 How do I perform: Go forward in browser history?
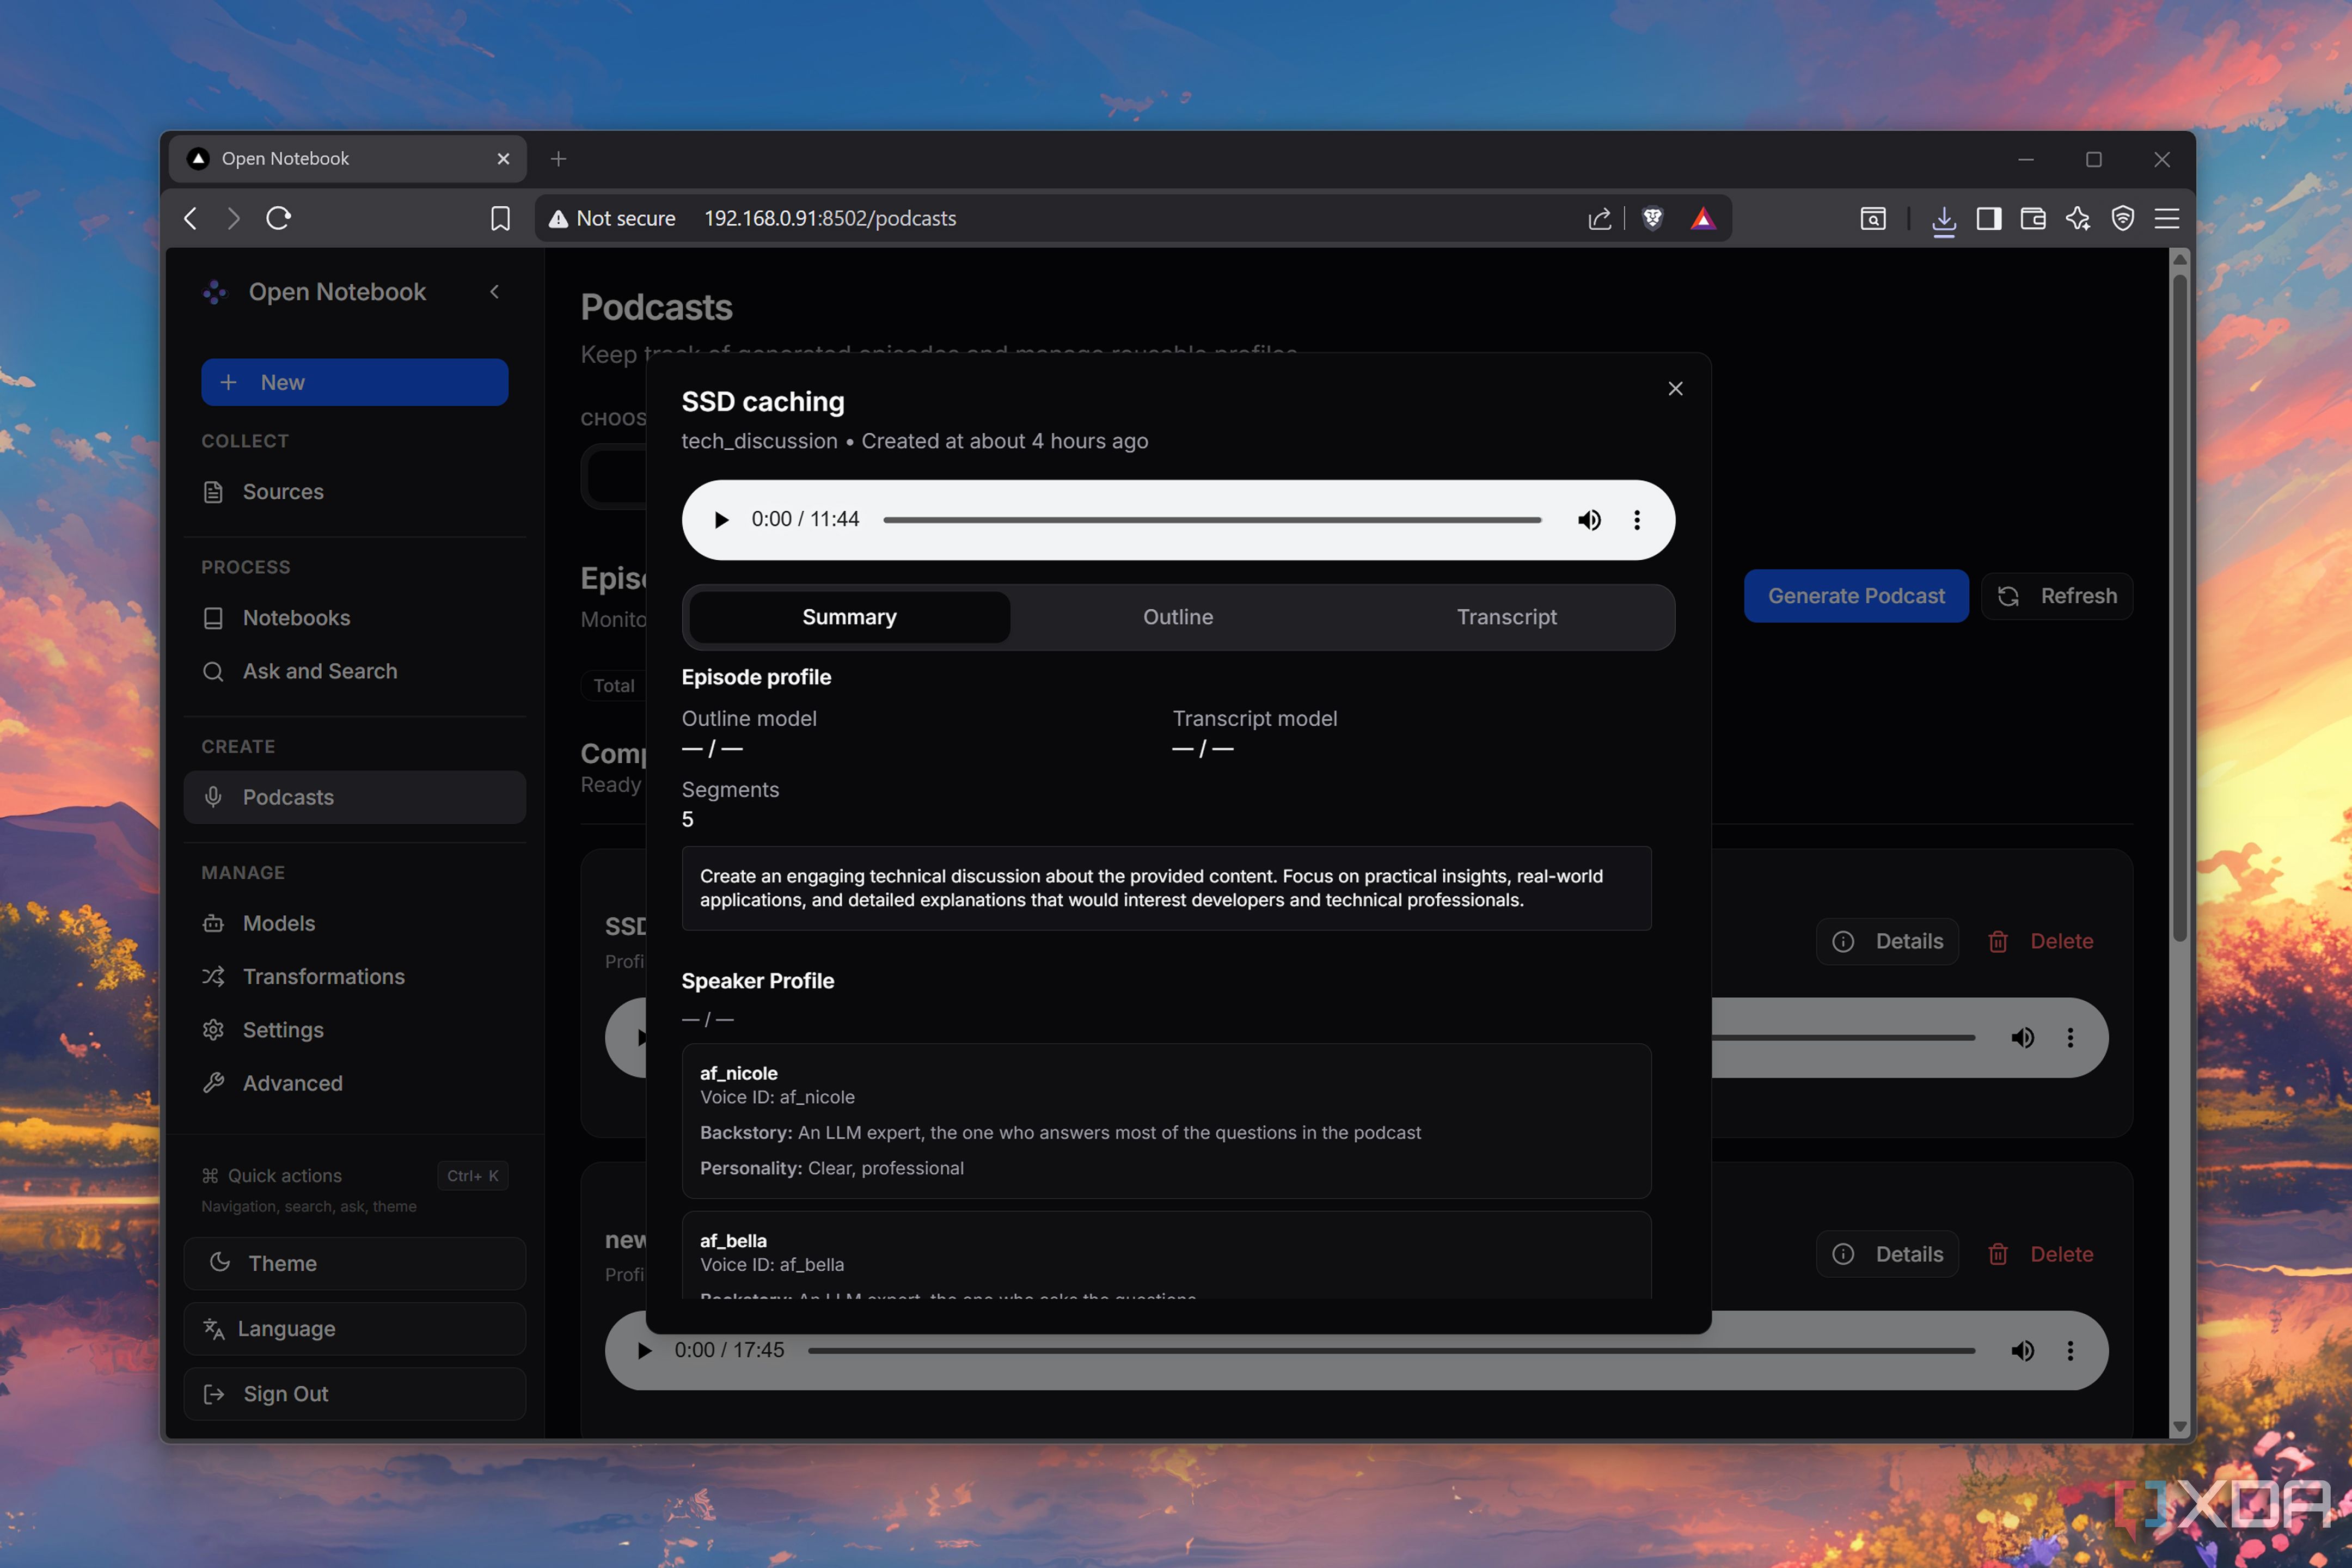click(x=234, y=218)
